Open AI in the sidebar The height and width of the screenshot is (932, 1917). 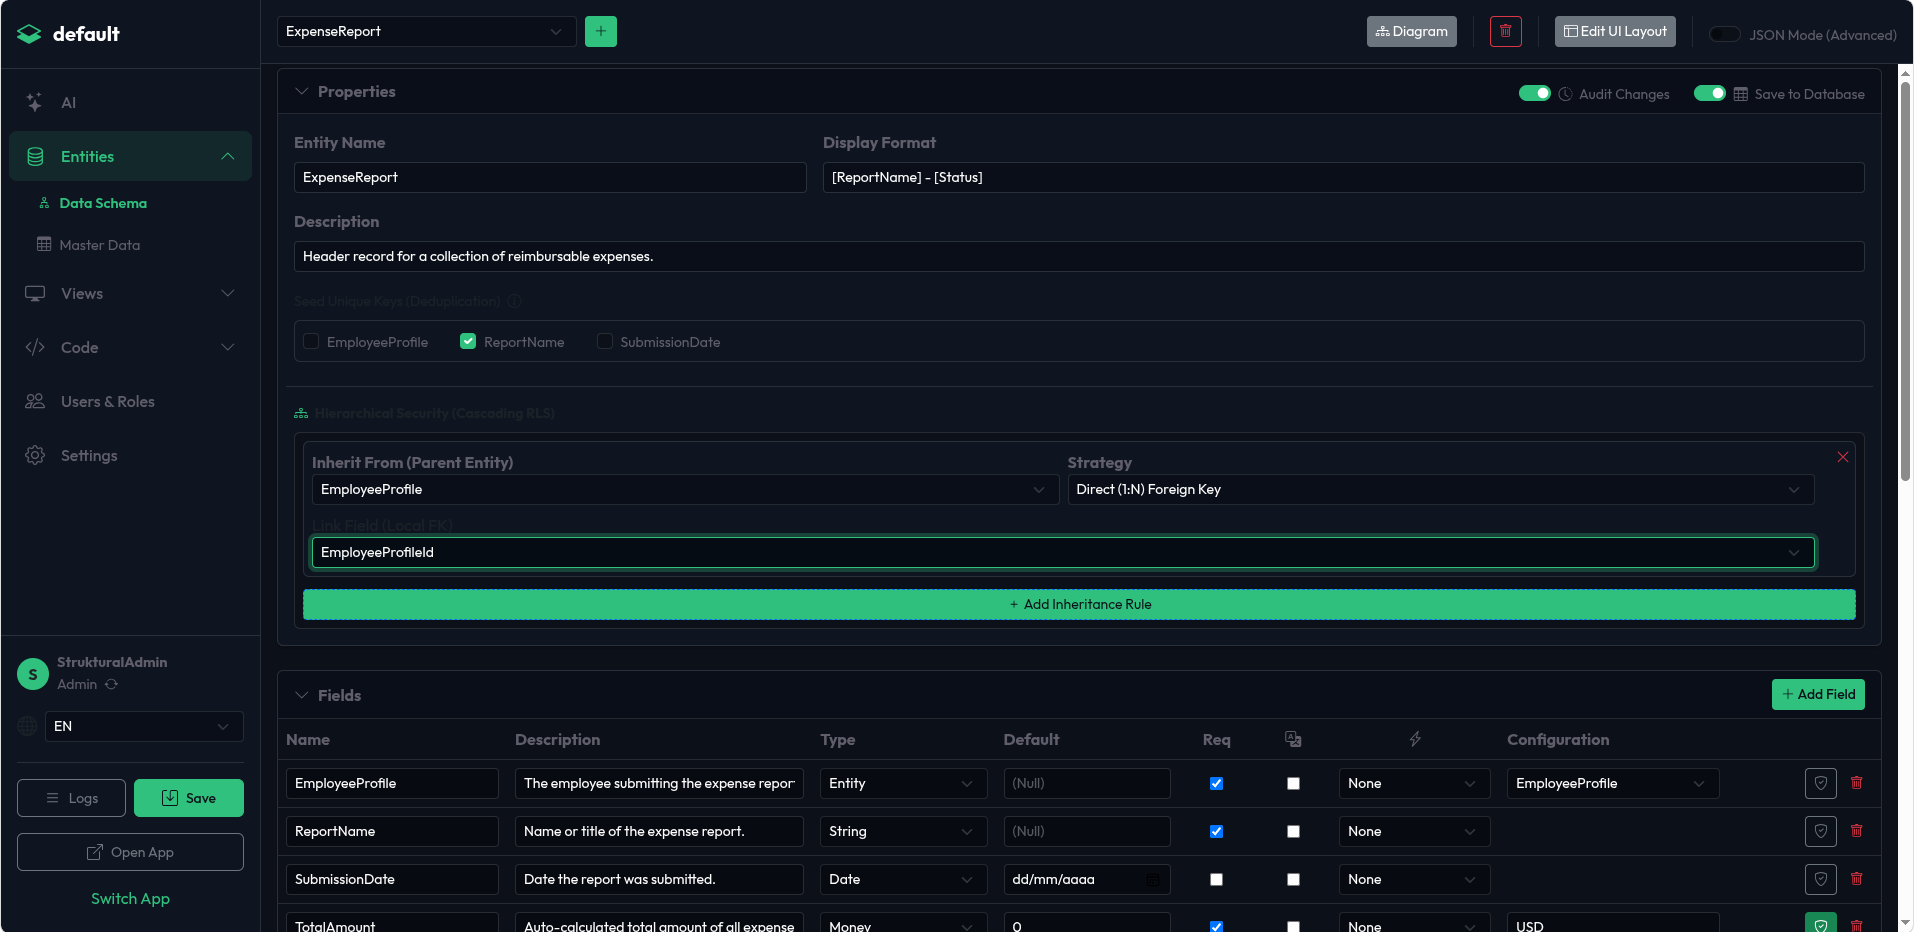(x=130, y=102)
